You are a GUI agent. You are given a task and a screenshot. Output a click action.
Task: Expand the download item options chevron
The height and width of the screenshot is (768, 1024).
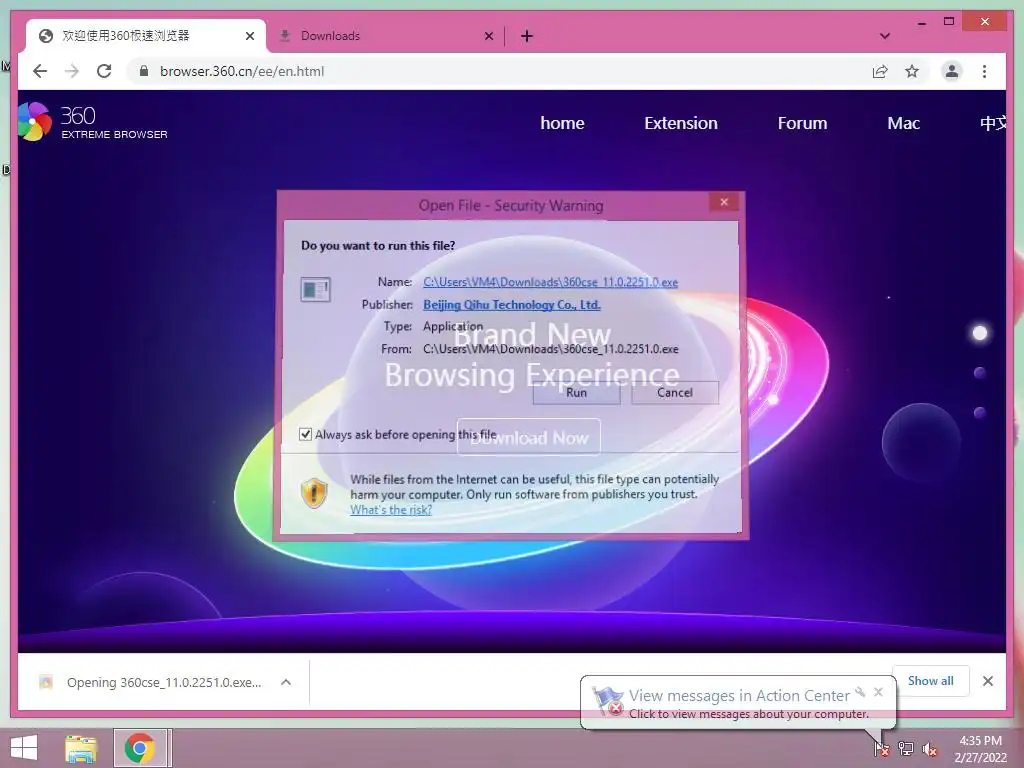[285, 682]
